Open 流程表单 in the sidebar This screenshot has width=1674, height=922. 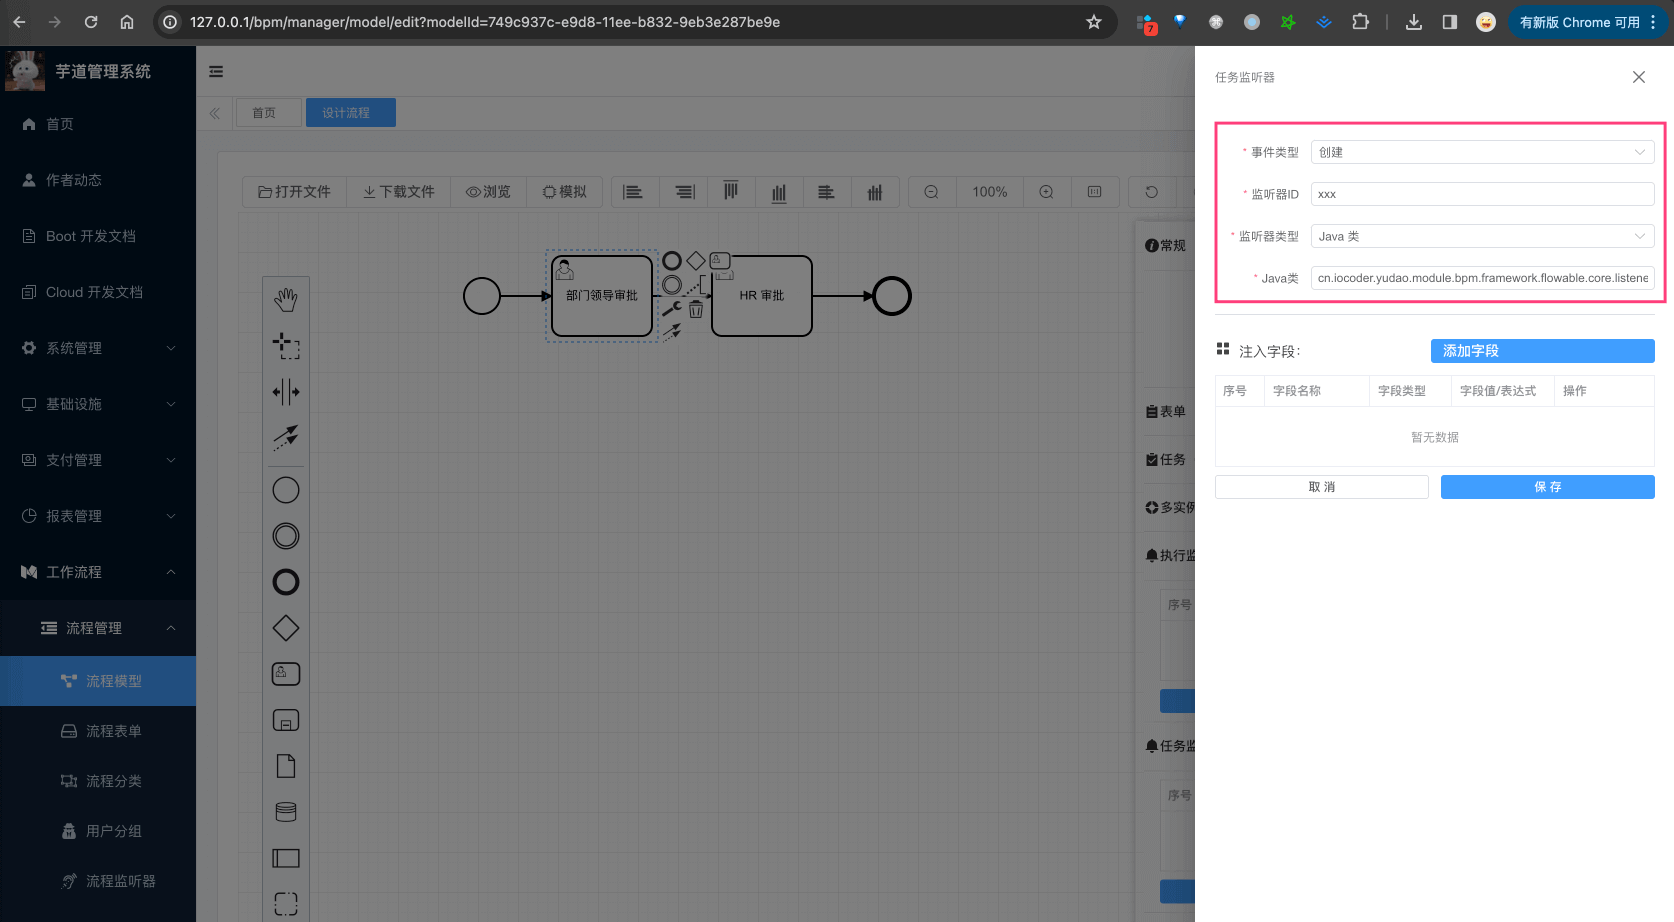click(113, 731)
